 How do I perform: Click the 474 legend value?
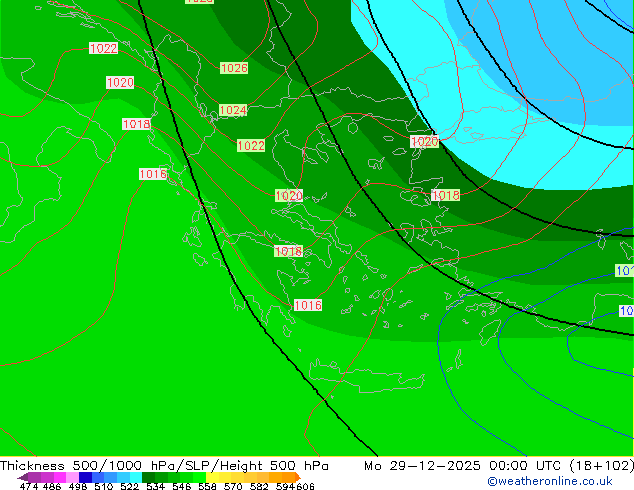tap(29, 486)
